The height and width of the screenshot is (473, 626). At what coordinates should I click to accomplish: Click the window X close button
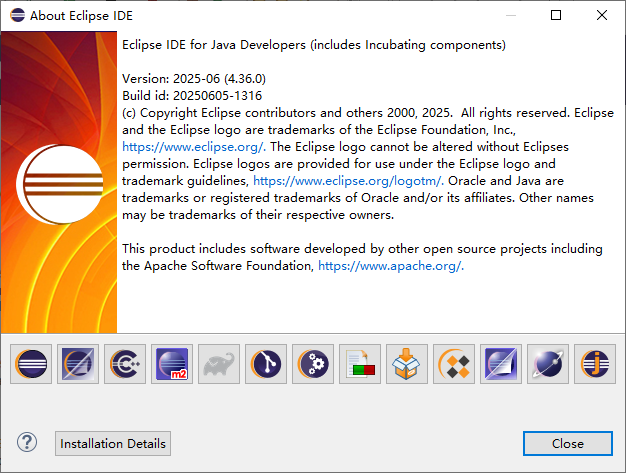pos(602,15)
